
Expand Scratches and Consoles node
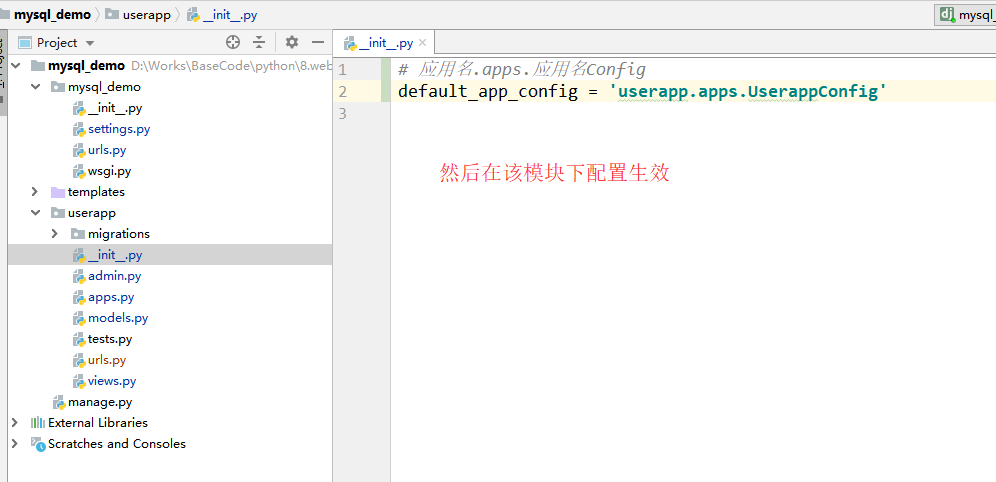pos(15,443)
